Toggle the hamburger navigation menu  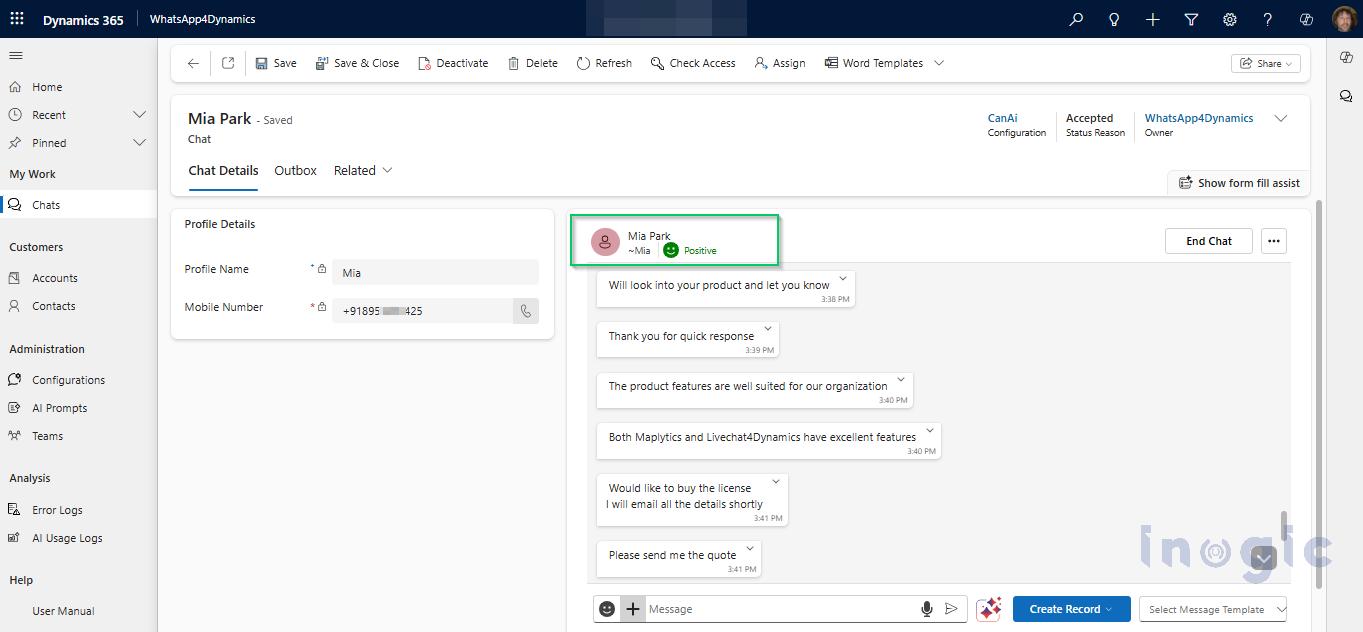coord(15,56)
